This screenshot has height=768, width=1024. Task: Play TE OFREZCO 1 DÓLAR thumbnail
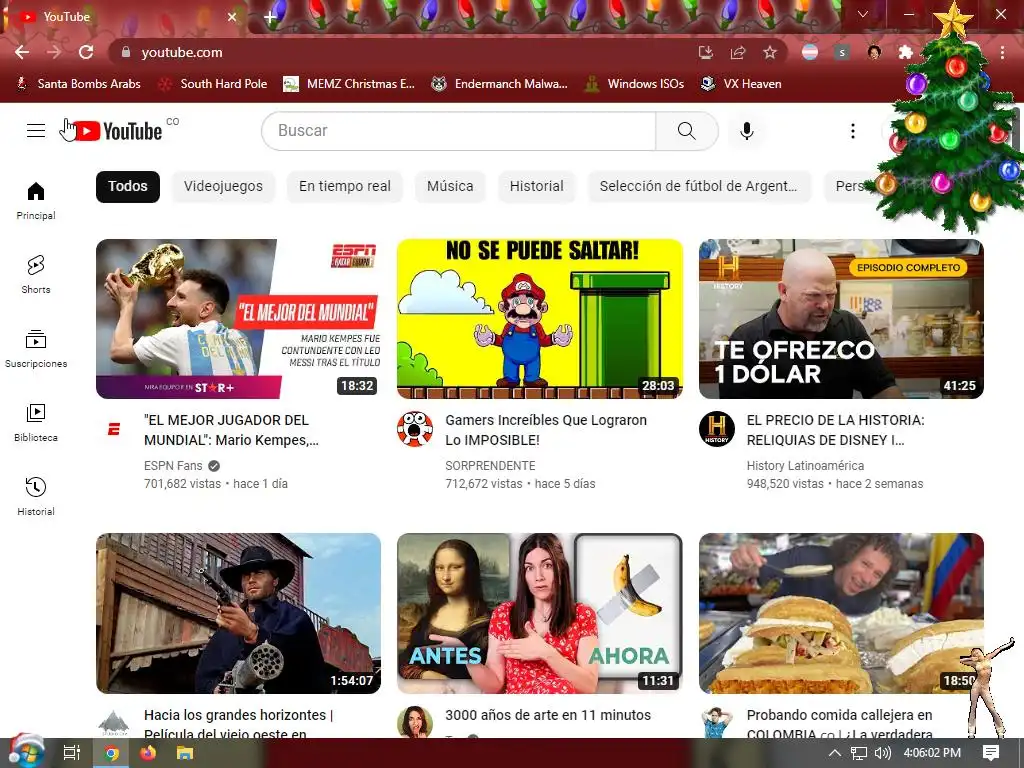click(841, 319)
